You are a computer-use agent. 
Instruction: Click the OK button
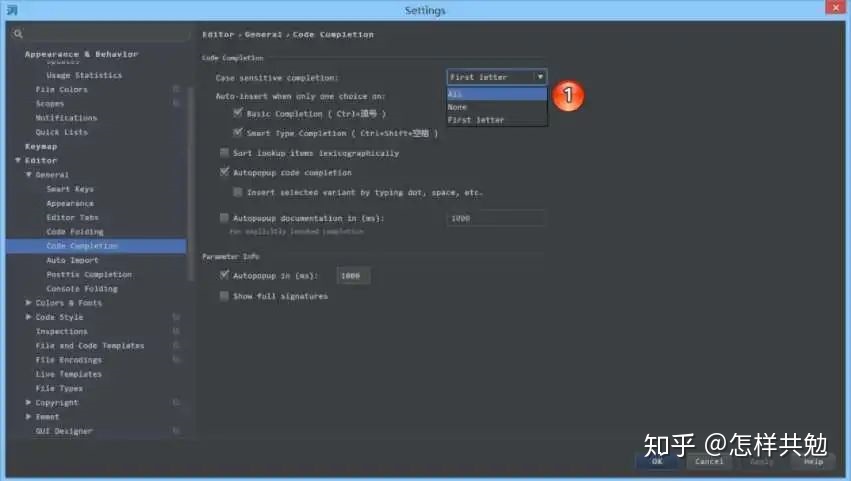tap(657, 461)
